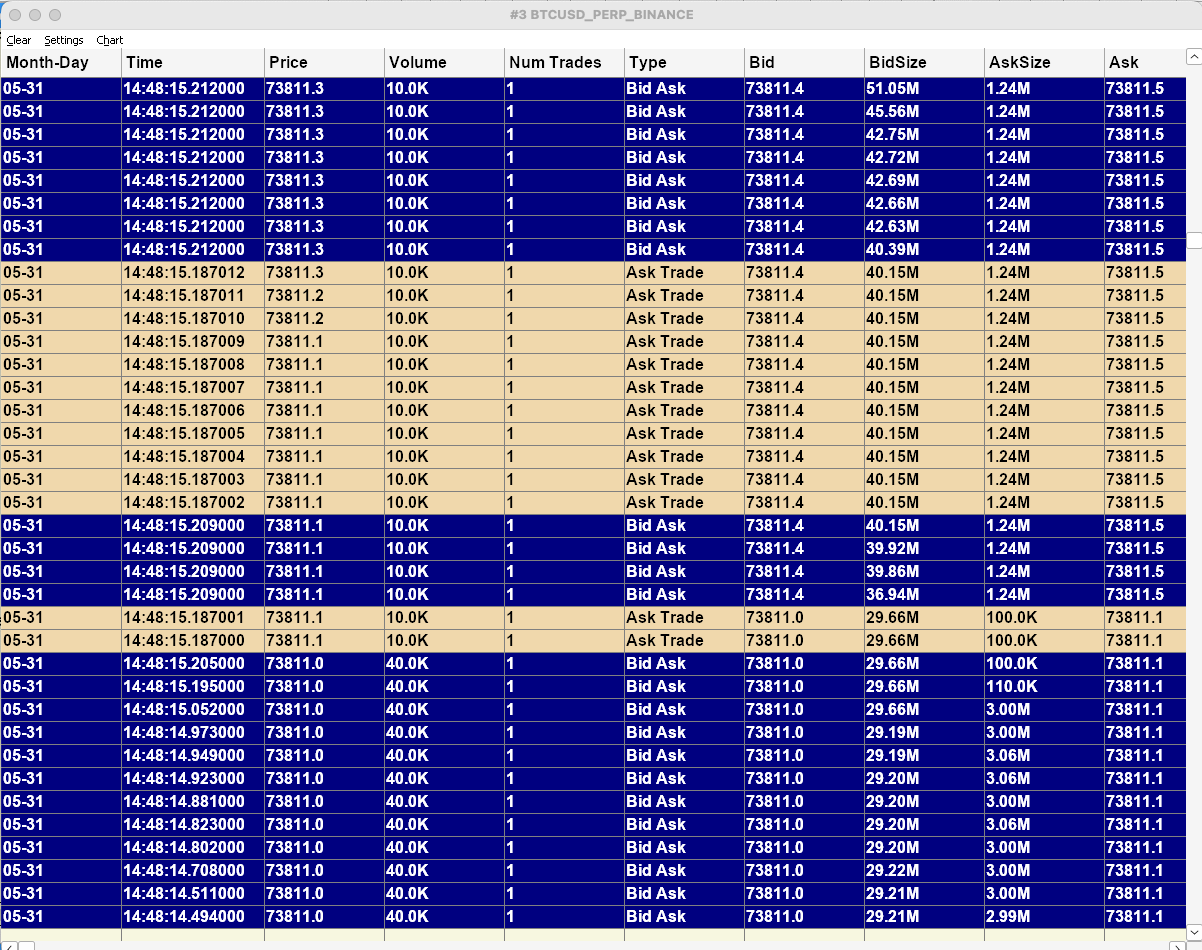Click the vertical scrollbar up arrow
This screenshot has width=1202, height=950.
tap(1194, 57)
